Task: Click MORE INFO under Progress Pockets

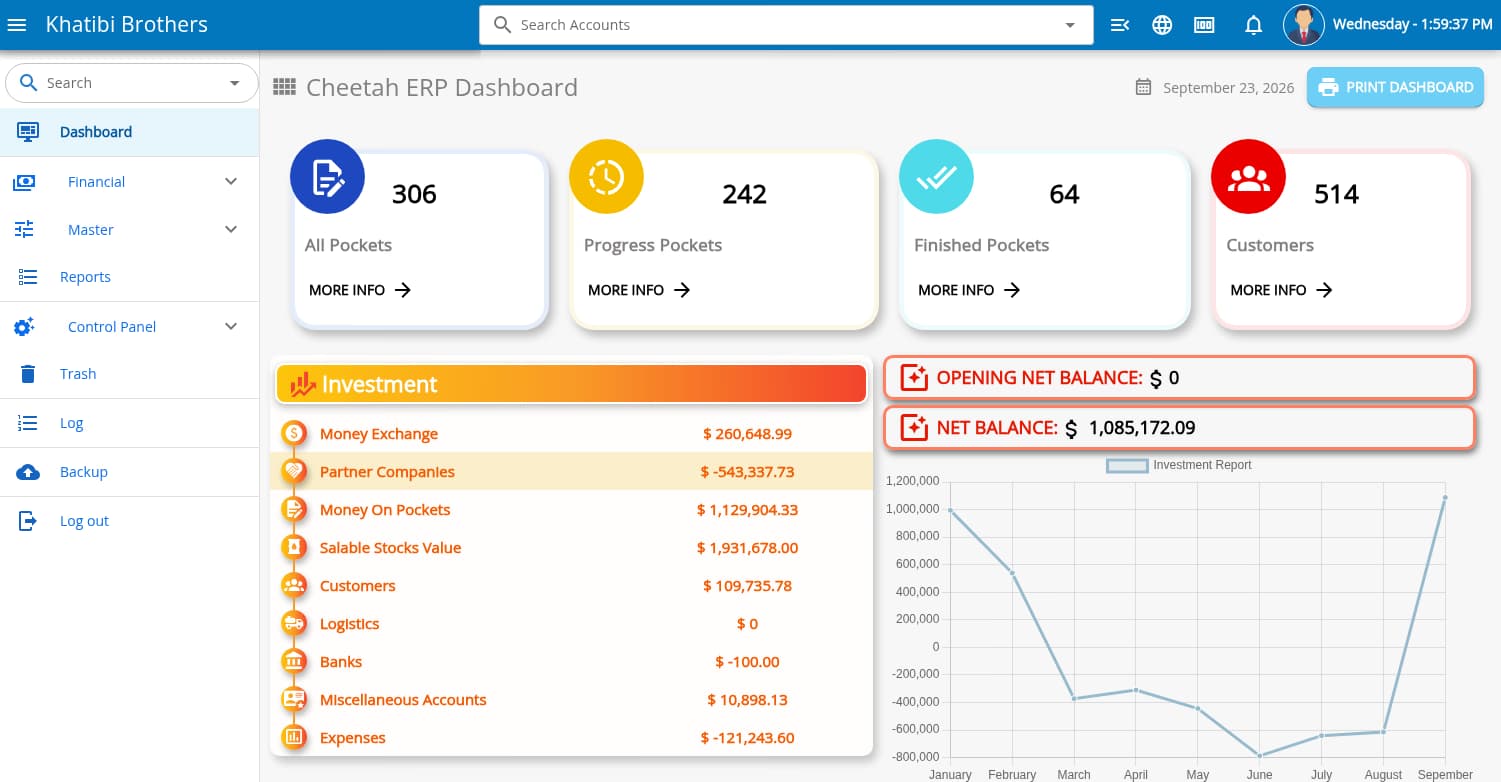Action: pyautogui.click(x=639, y=290)
